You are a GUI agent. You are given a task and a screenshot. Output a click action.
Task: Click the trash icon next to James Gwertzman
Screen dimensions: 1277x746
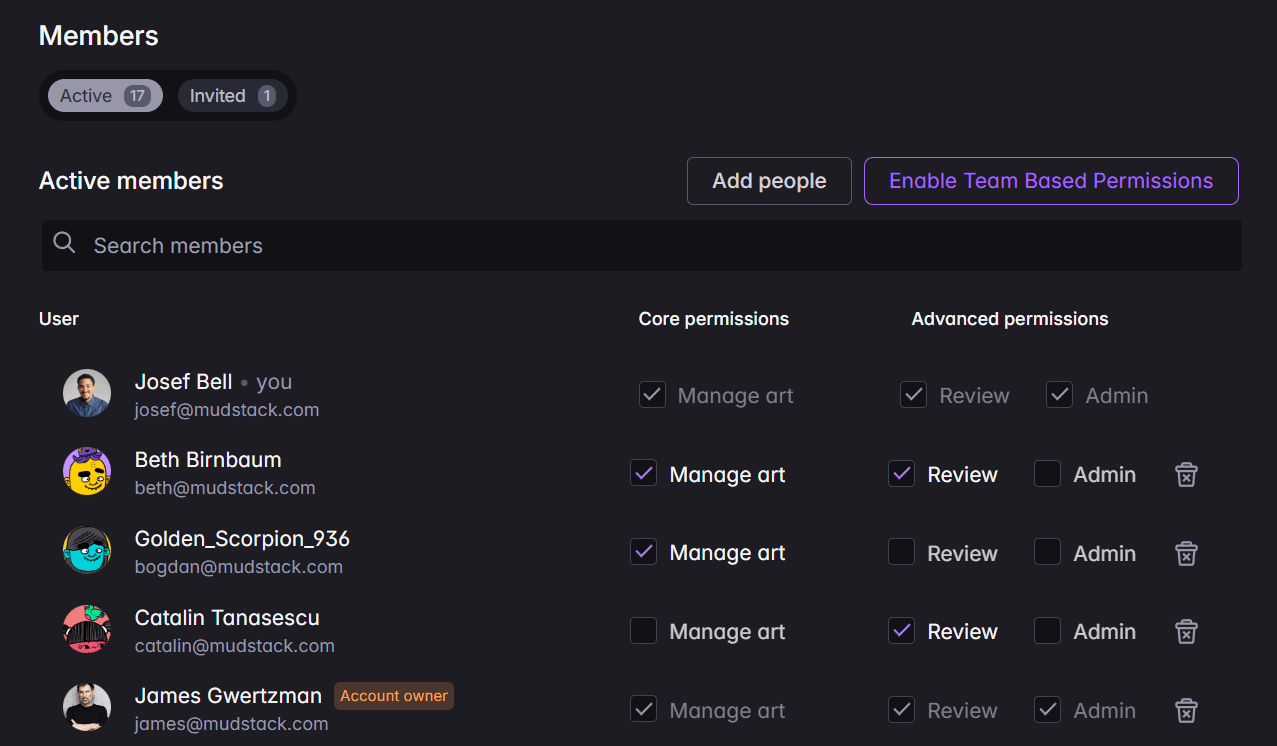coord(1186,710)
